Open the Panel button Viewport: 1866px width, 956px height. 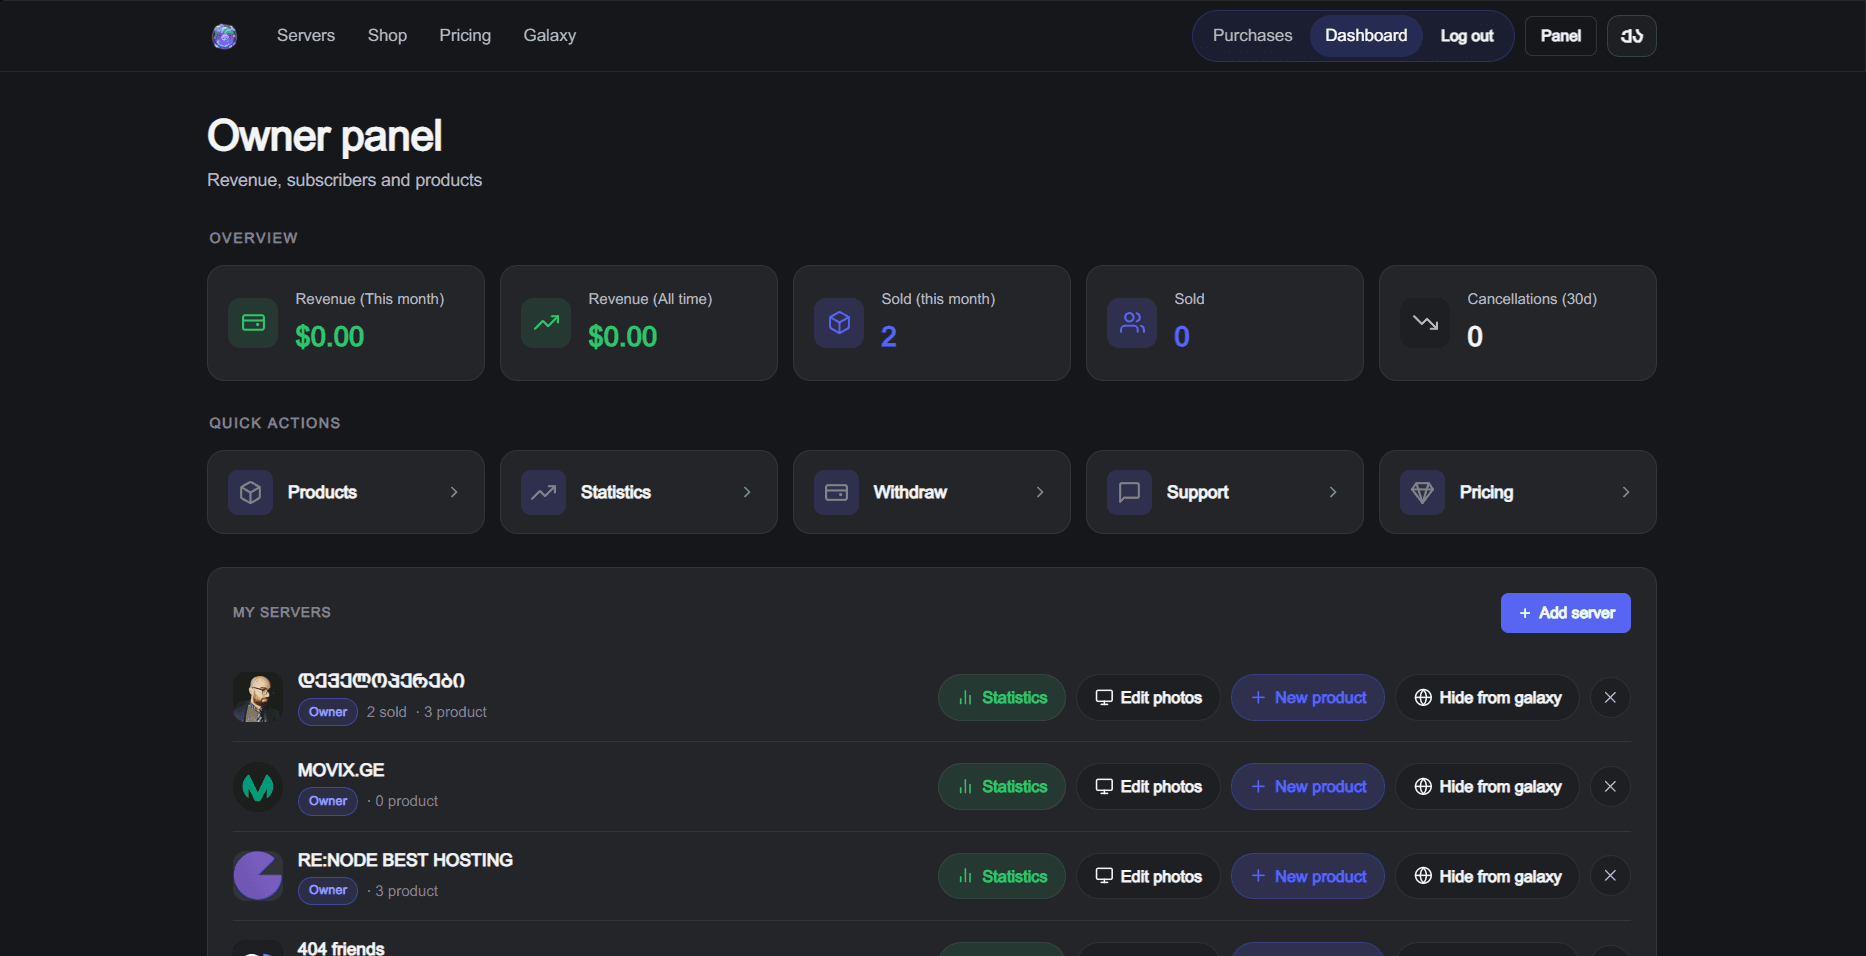point(1560,36)
